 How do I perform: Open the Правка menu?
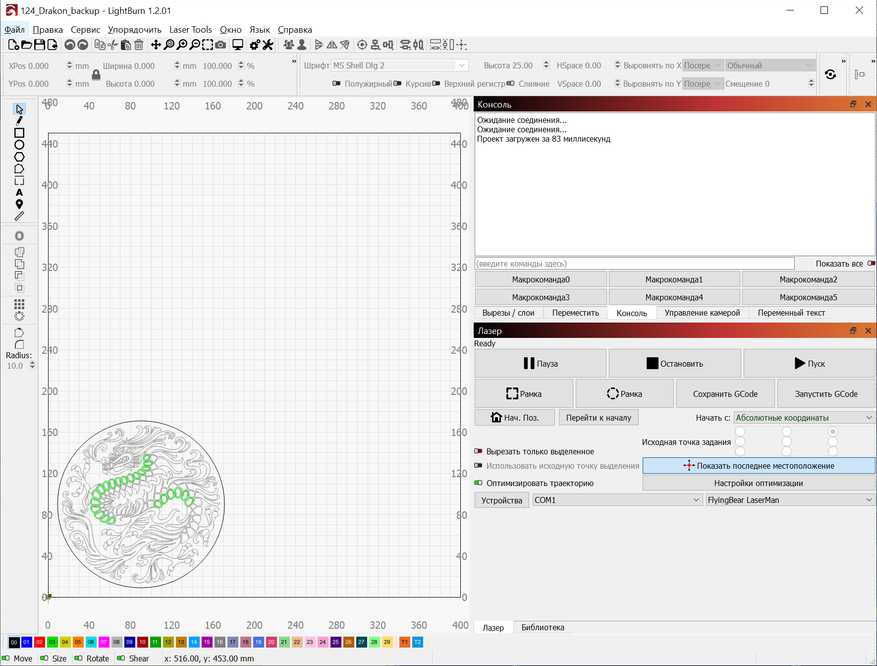48,30
